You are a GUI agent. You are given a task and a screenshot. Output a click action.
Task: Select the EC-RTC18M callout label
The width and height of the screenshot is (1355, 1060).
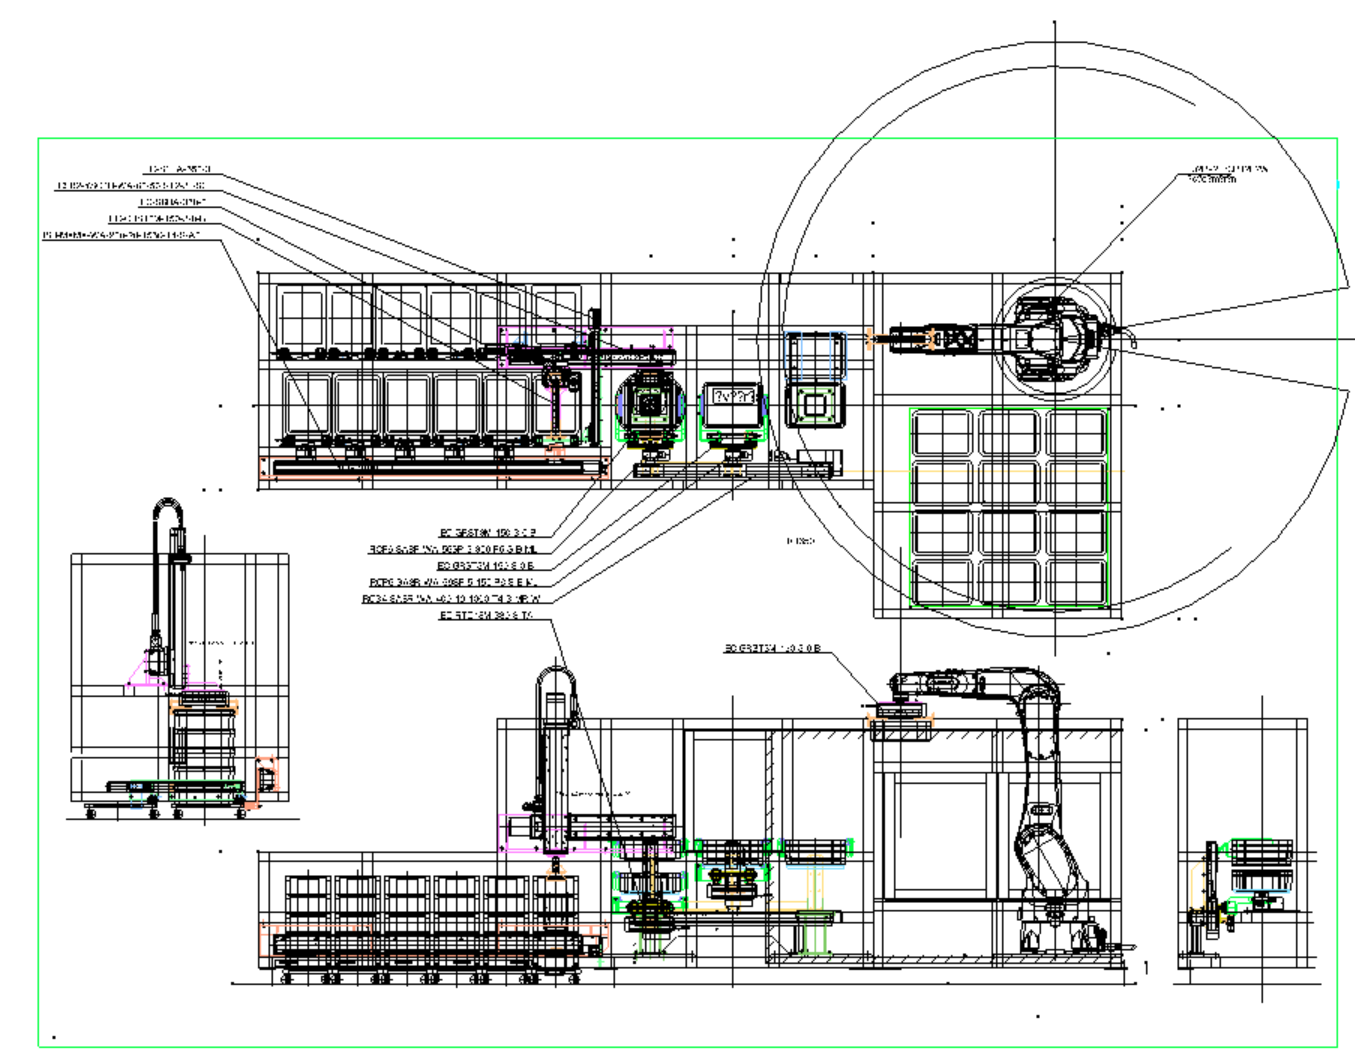click(x=486, y=616)
